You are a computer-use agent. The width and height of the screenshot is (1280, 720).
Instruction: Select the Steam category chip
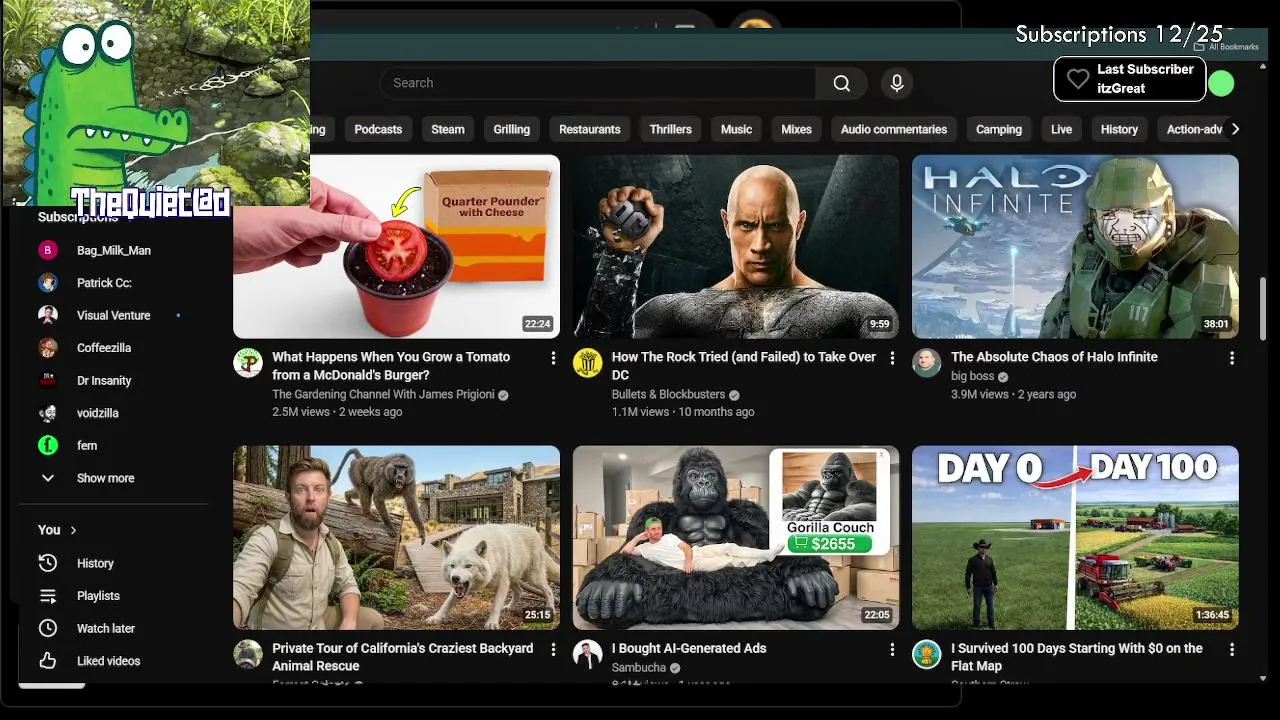[x=448, y=129]
